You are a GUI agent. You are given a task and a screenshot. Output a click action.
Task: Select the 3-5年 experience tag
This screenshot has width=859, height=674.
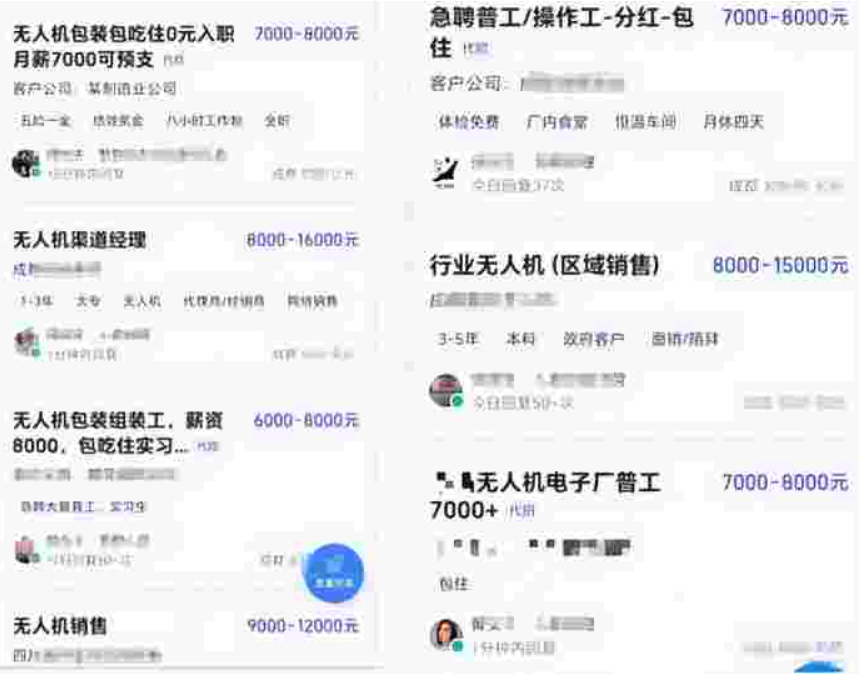tap(459, 339)
